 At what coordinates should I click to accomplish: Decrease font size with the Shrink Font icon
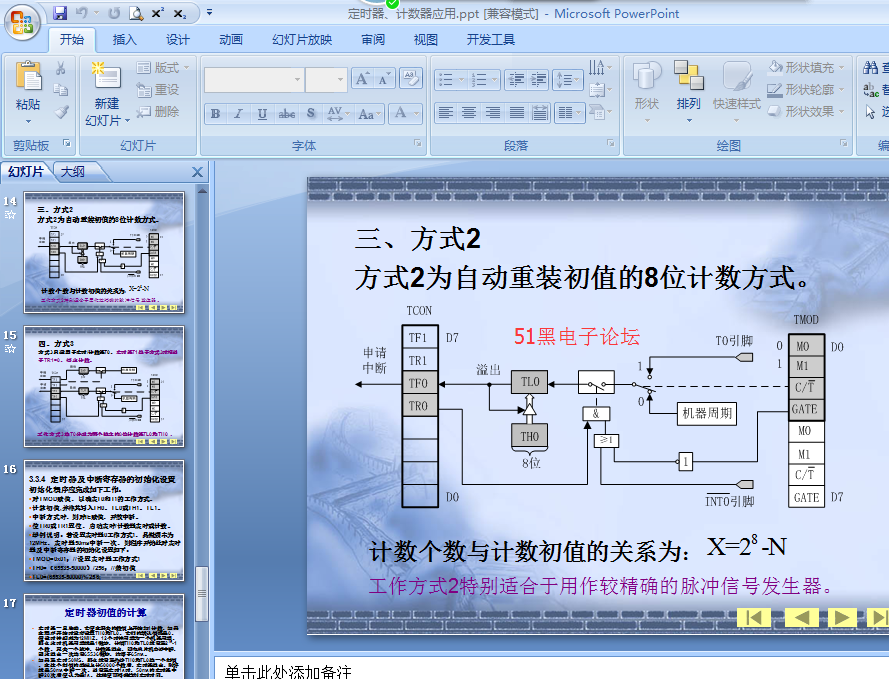[384, 79]
